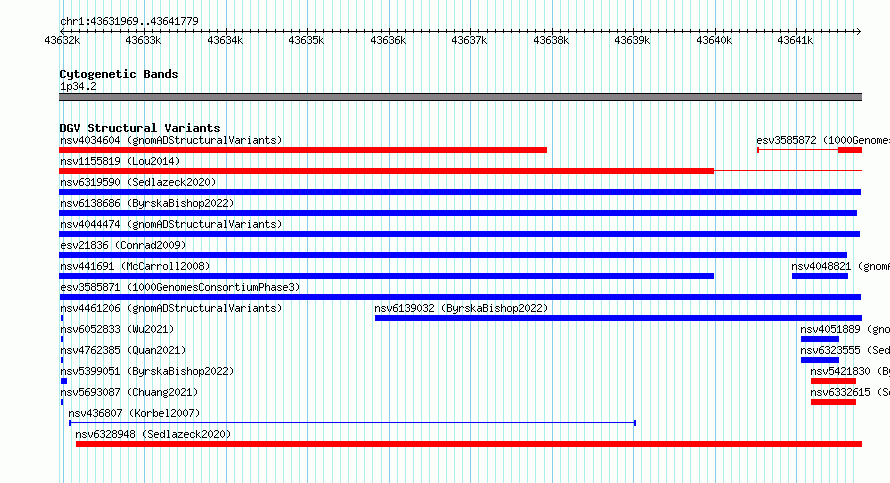Open the nsv6319590 (Sedlazeck2020) label

(x=138, y=182)
